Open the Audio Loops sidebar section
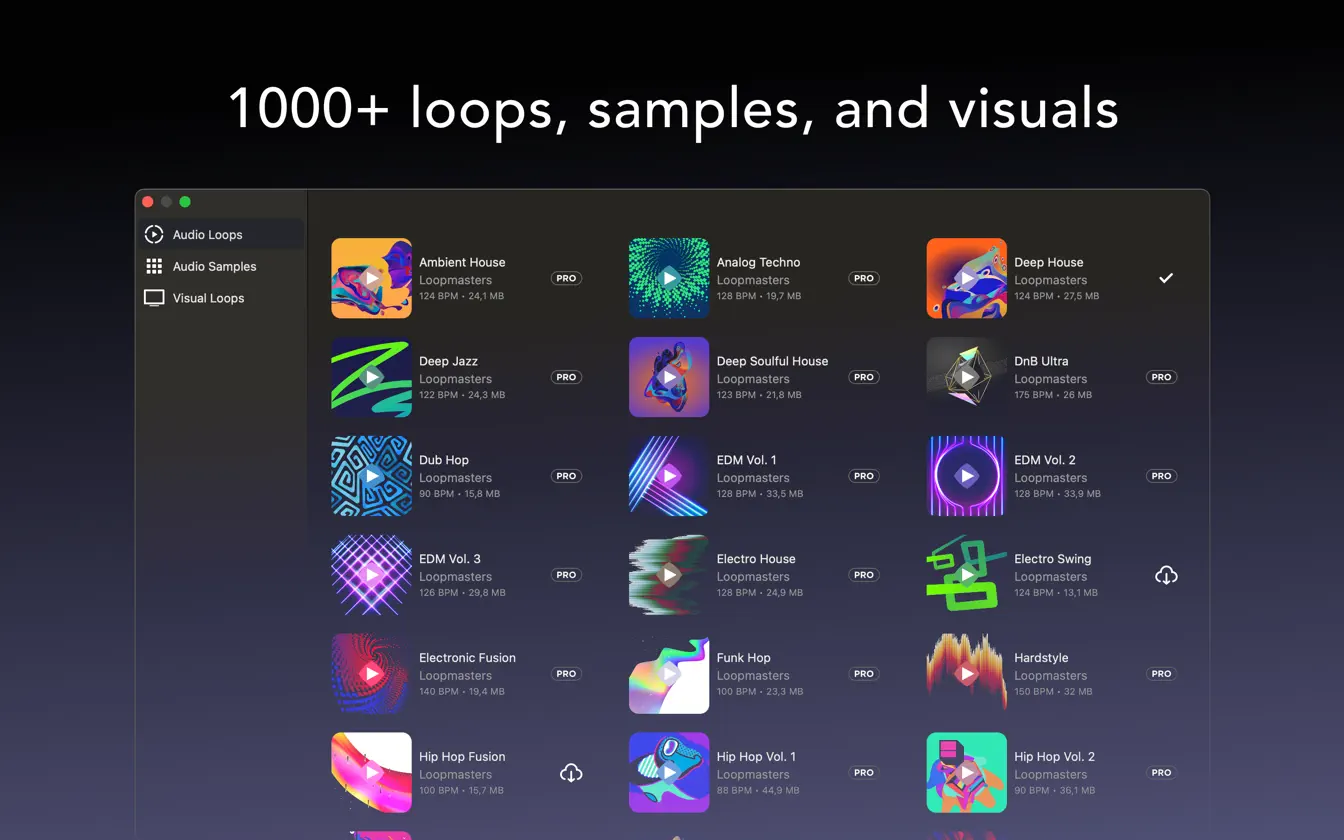Screen dimensions: 1344x840 221,235
